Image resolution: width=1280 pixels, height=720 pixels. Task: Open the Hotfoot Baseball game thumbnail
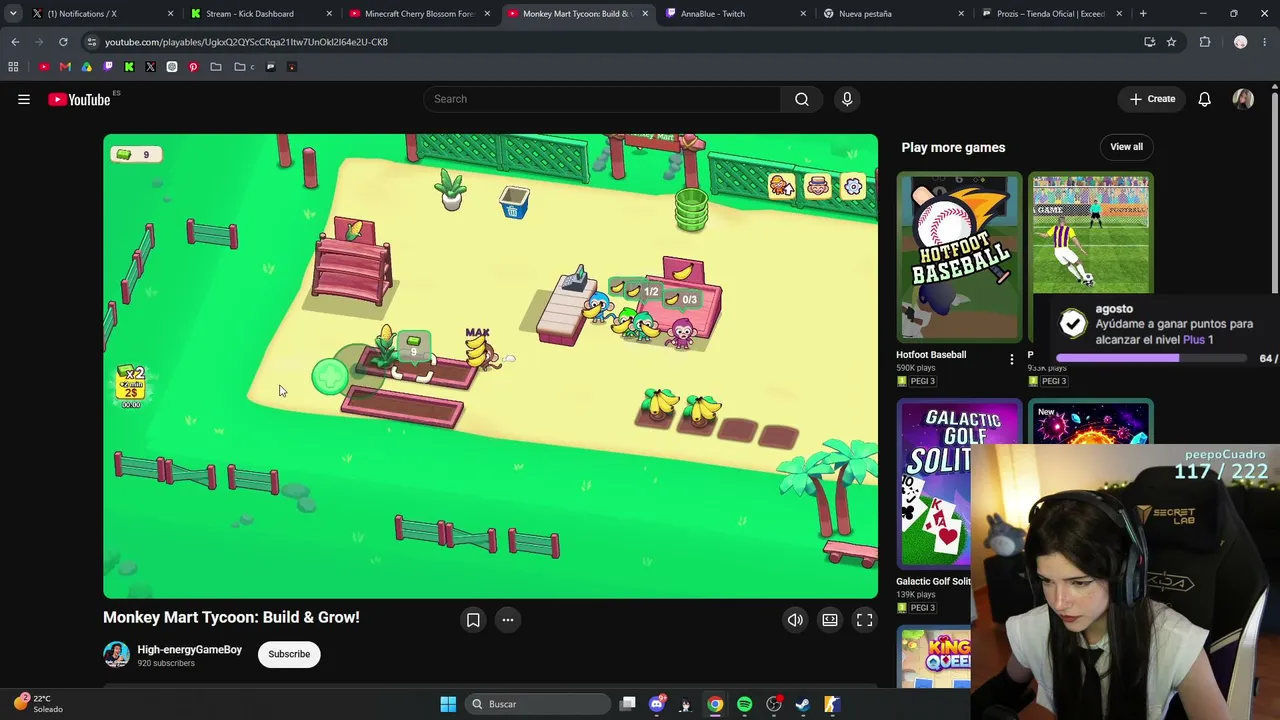pos(960,256)
